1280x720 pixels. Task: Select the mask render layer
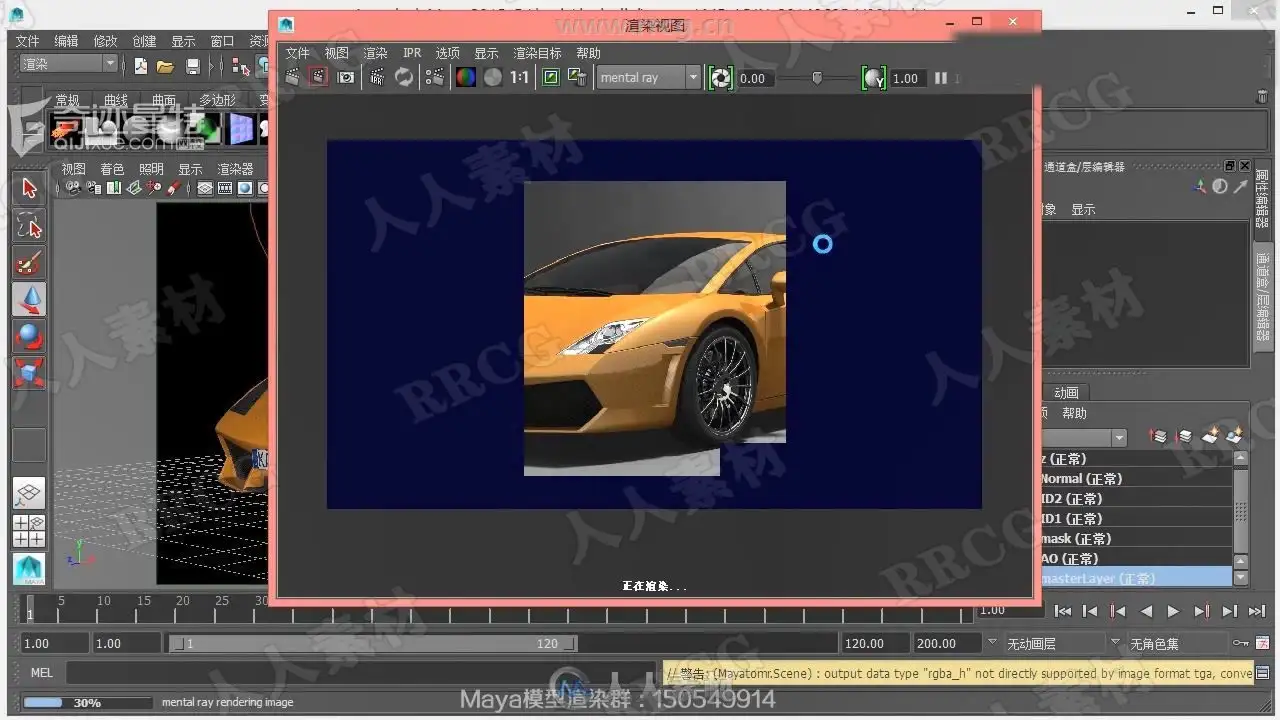1136,538
